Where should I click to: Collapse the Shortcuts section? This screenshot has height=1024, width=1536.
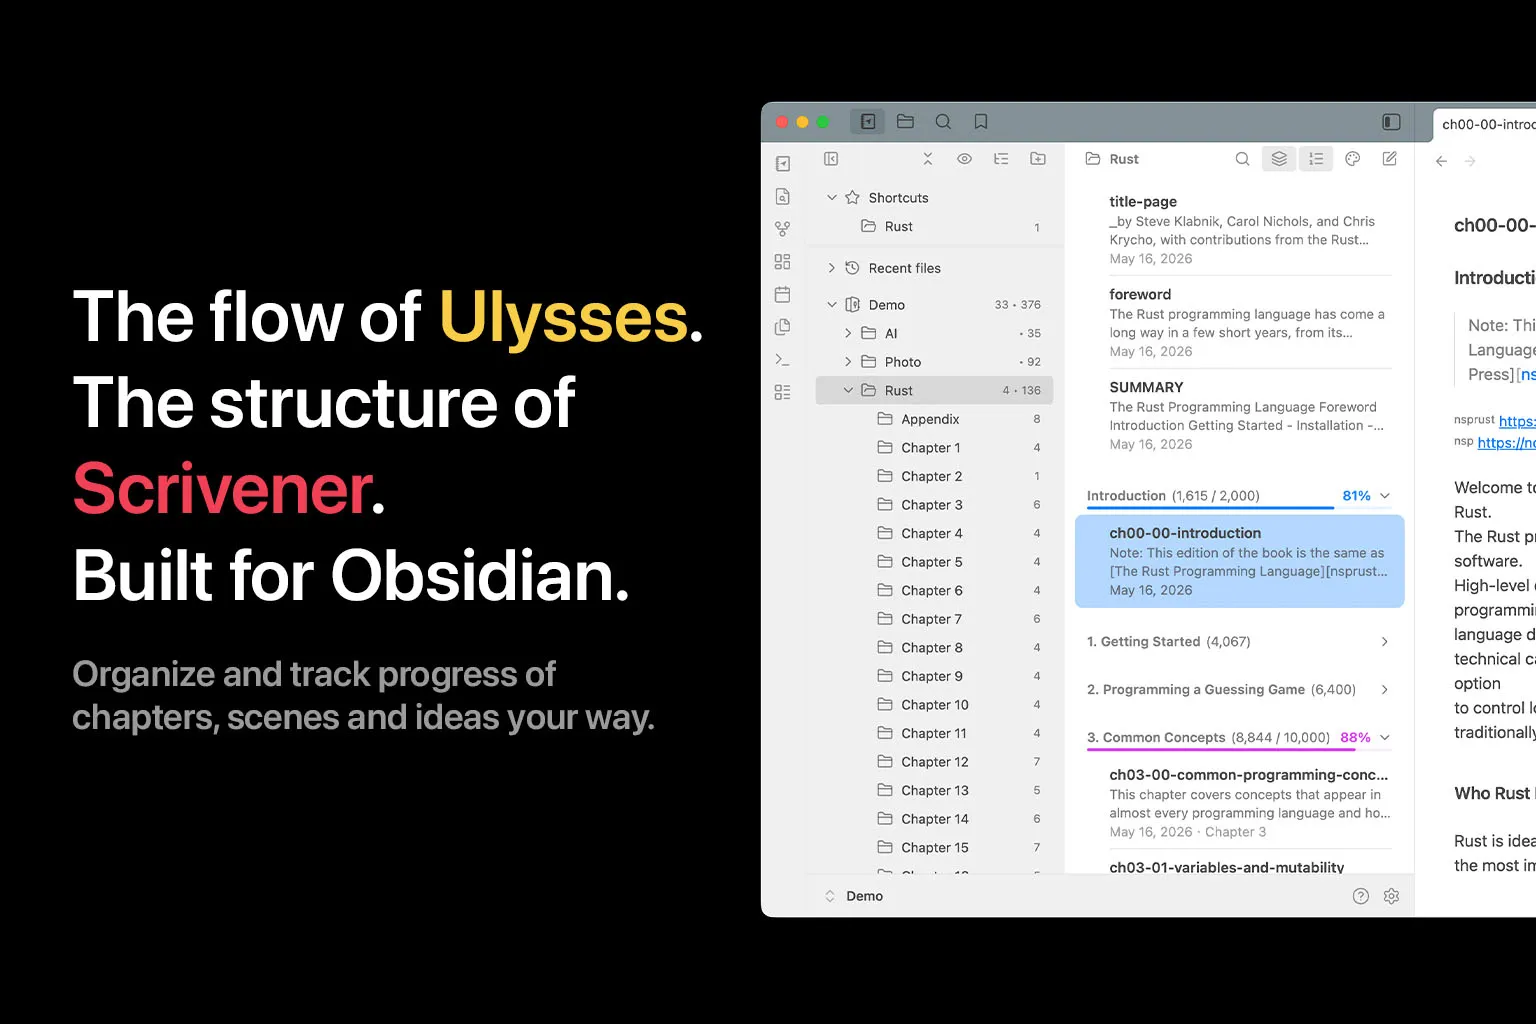(x=831, y=198)
